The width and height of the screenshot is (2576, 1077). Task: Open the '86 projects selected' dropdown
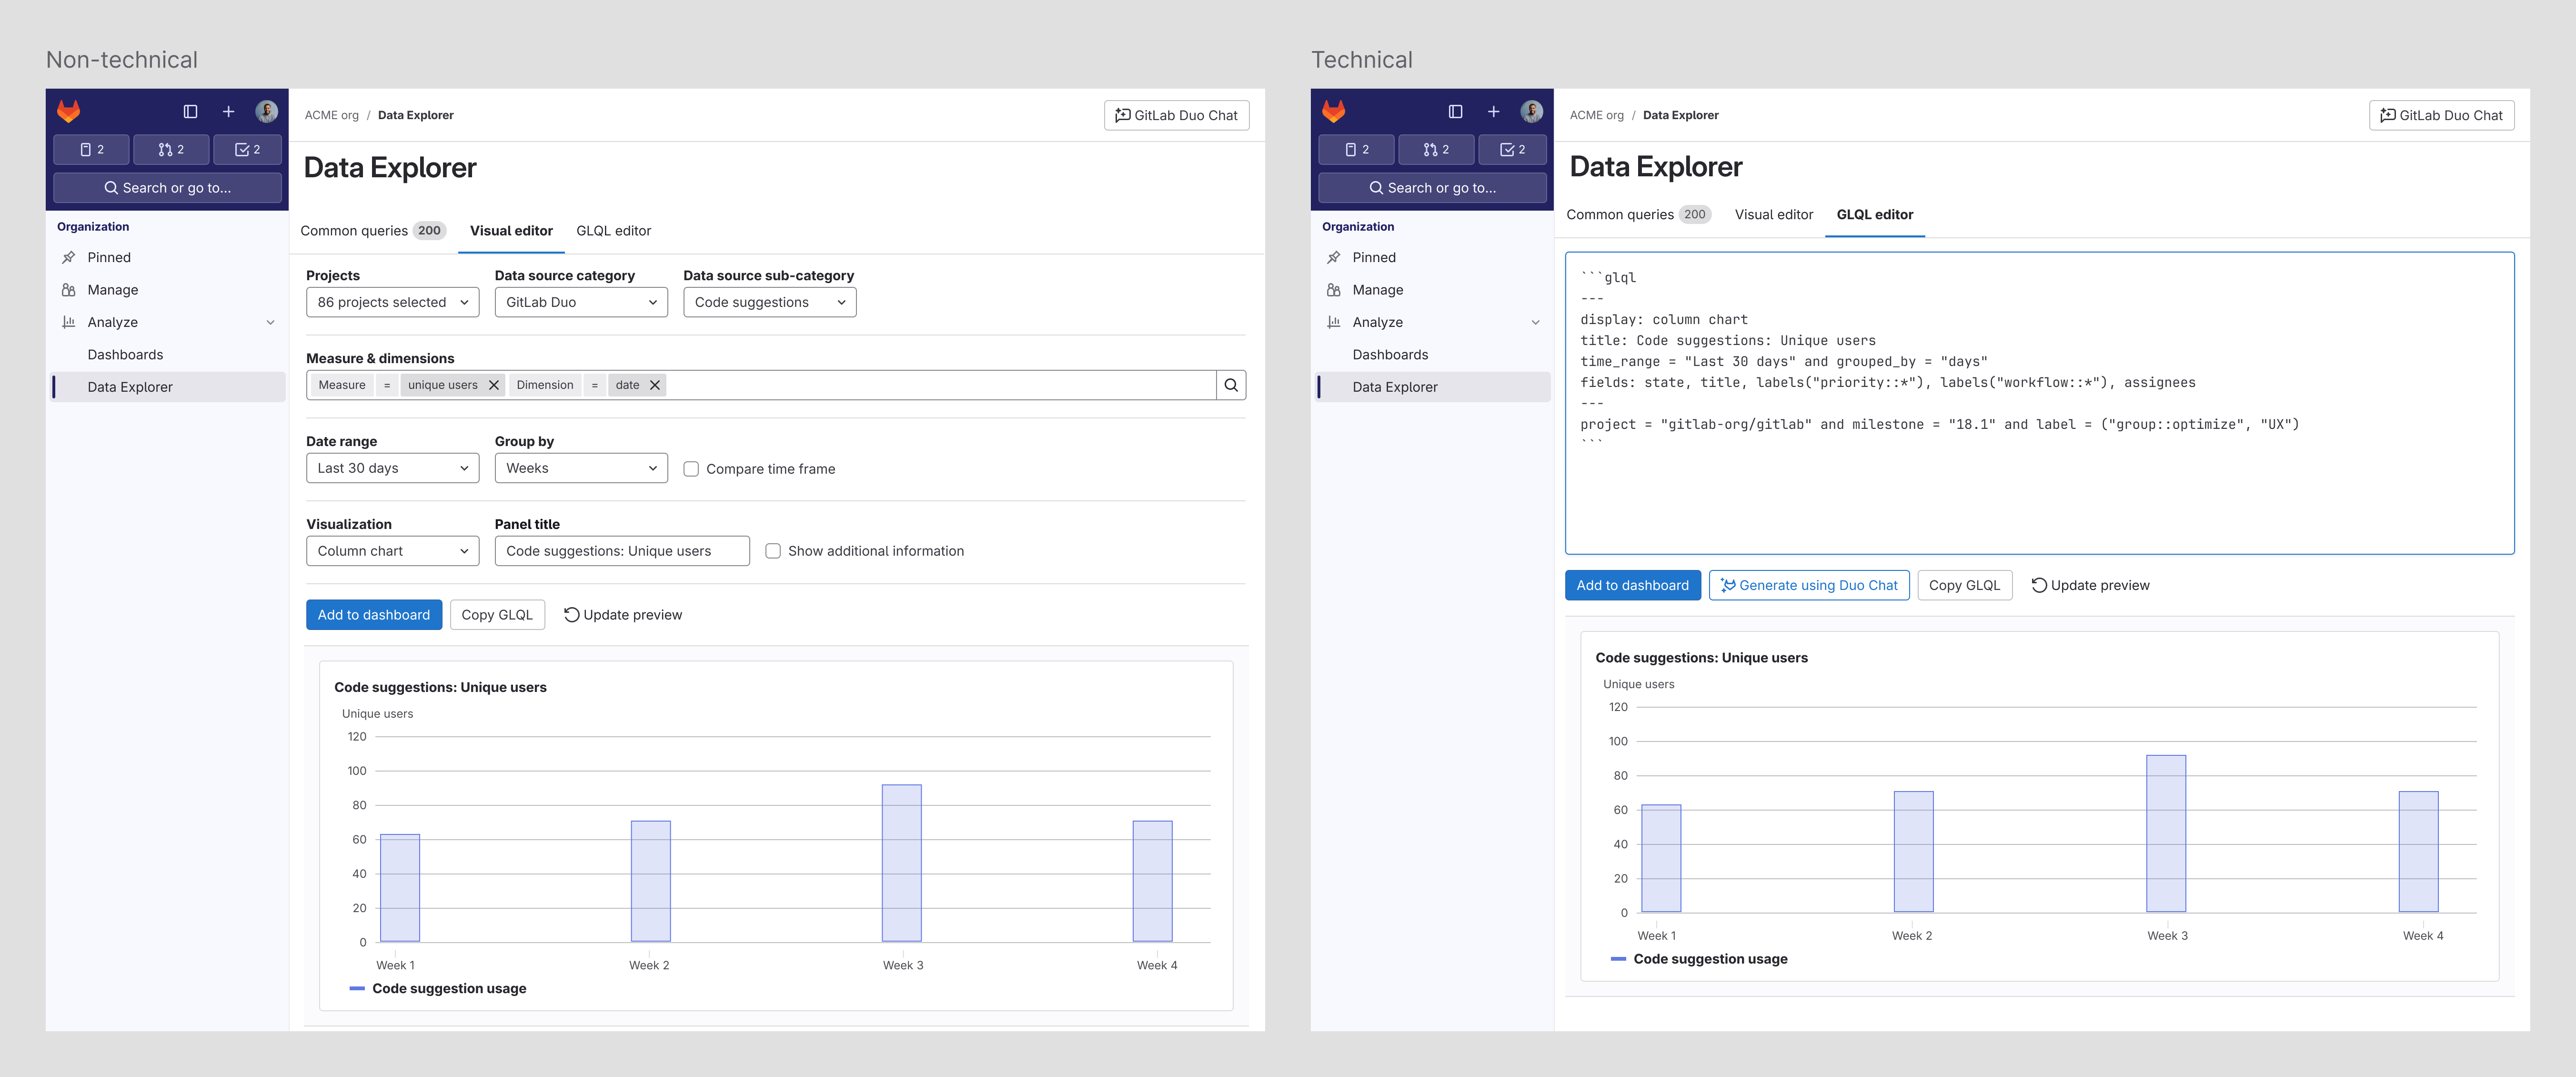point(392,302)
